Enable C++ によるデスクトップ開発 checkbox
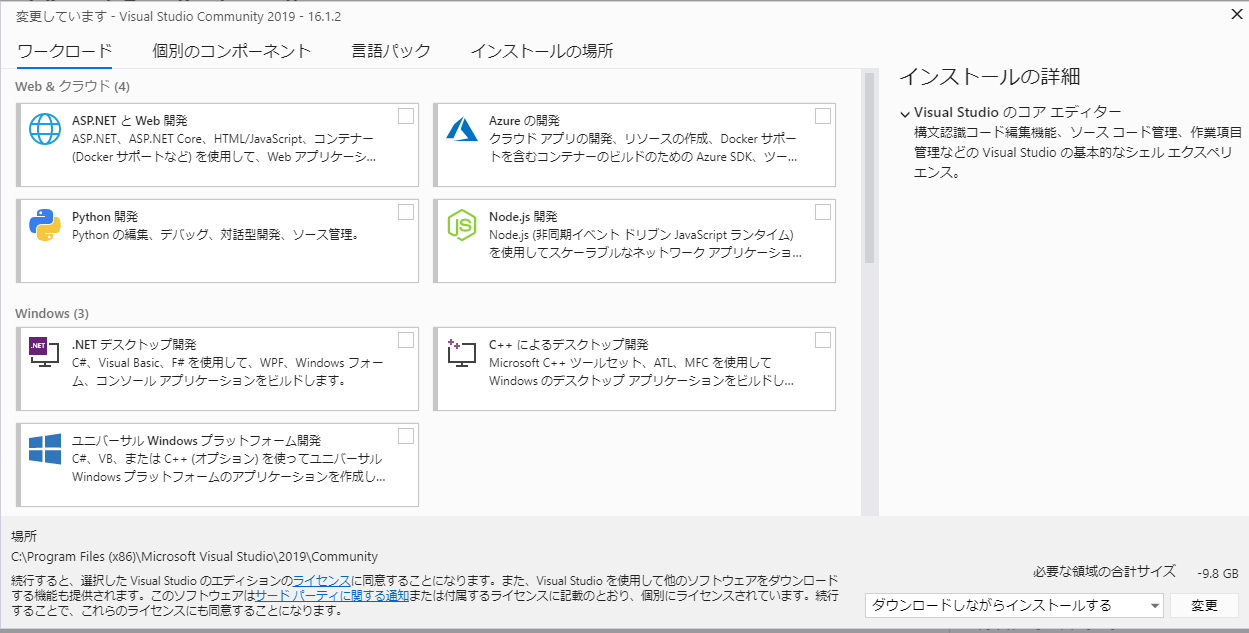Viewport: 1249px width, 633px height. click(x=823, y=340)
